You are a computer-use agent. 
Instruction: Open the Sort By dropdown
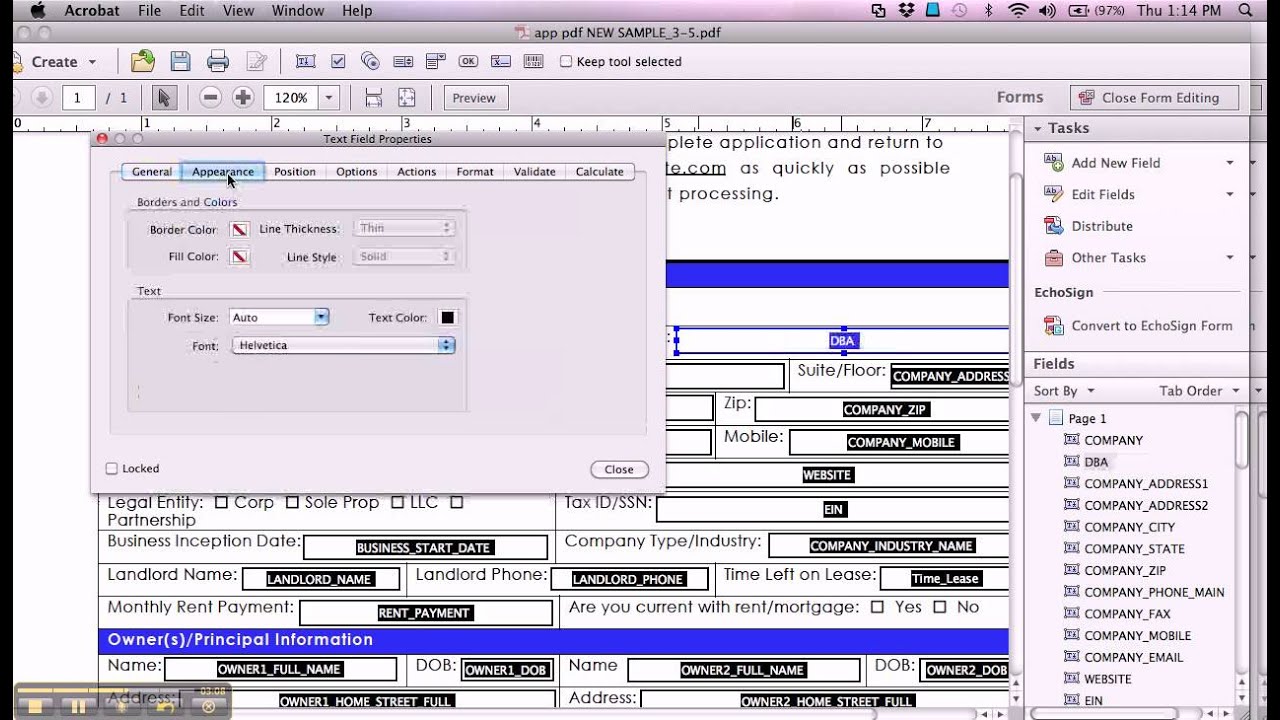[1064, 391]
